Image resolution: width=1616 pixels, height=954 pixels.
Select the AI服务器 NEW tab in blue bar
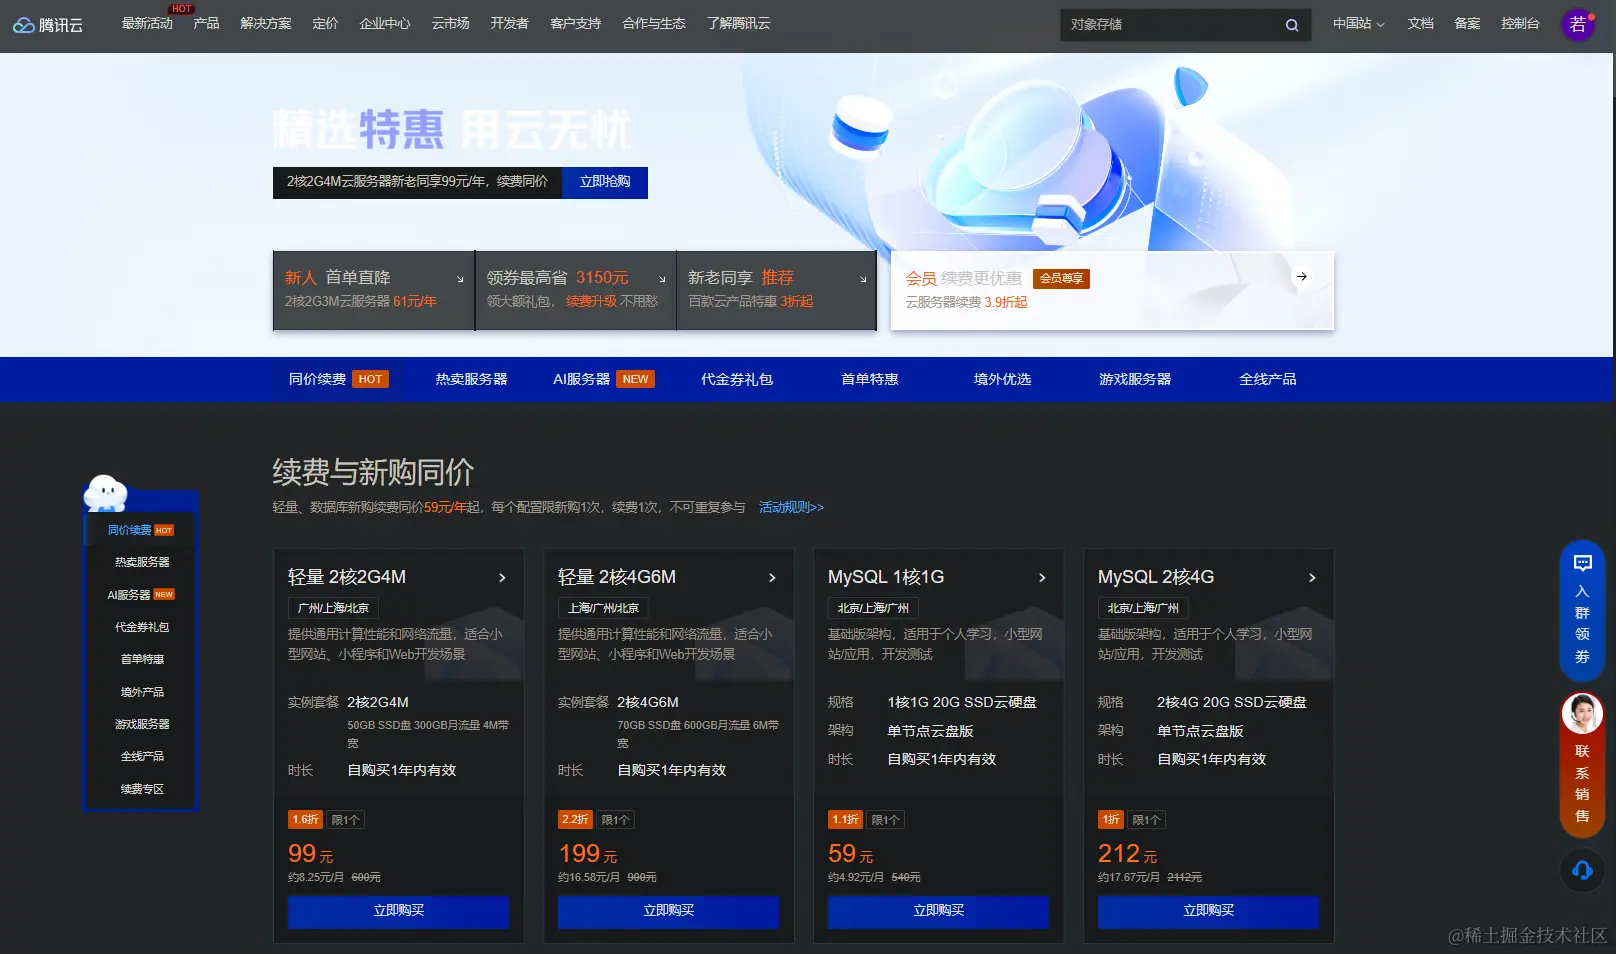[604, 380]
